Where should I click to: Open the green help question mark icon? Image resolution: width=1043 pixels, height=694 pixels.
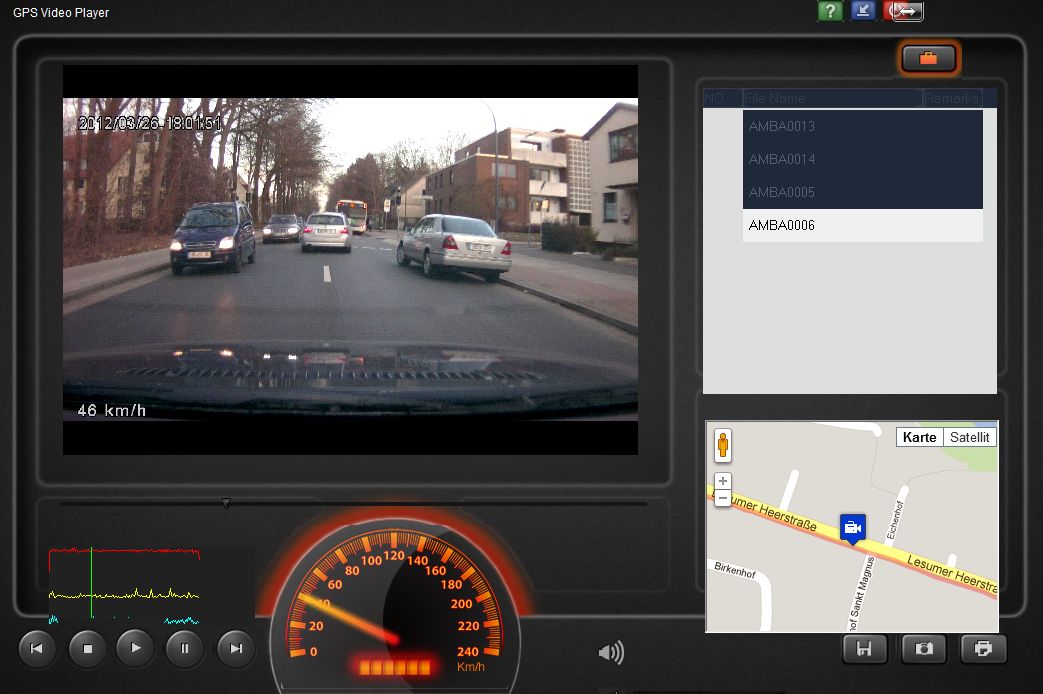point(829,11)
